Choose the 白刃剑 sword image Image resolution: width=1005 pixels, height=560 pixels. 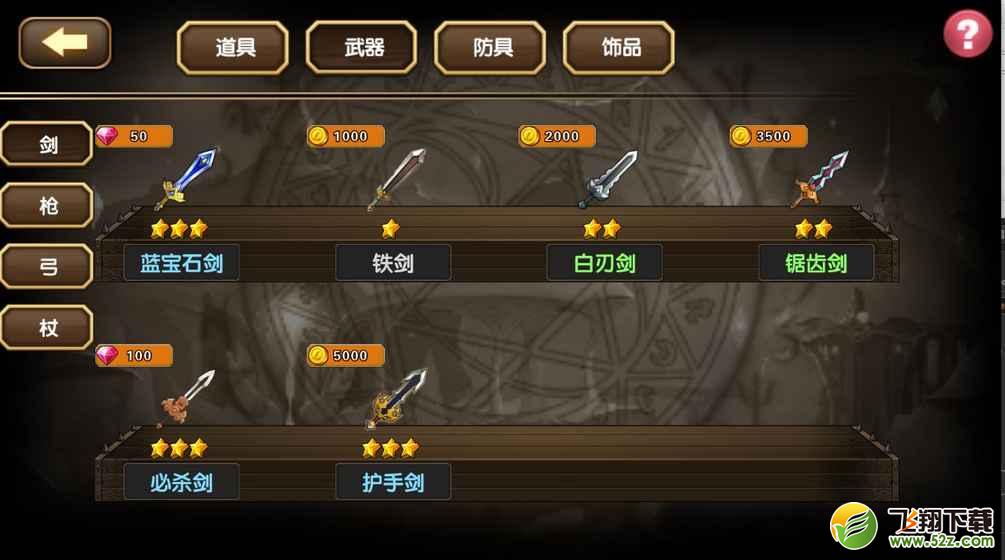608,179
